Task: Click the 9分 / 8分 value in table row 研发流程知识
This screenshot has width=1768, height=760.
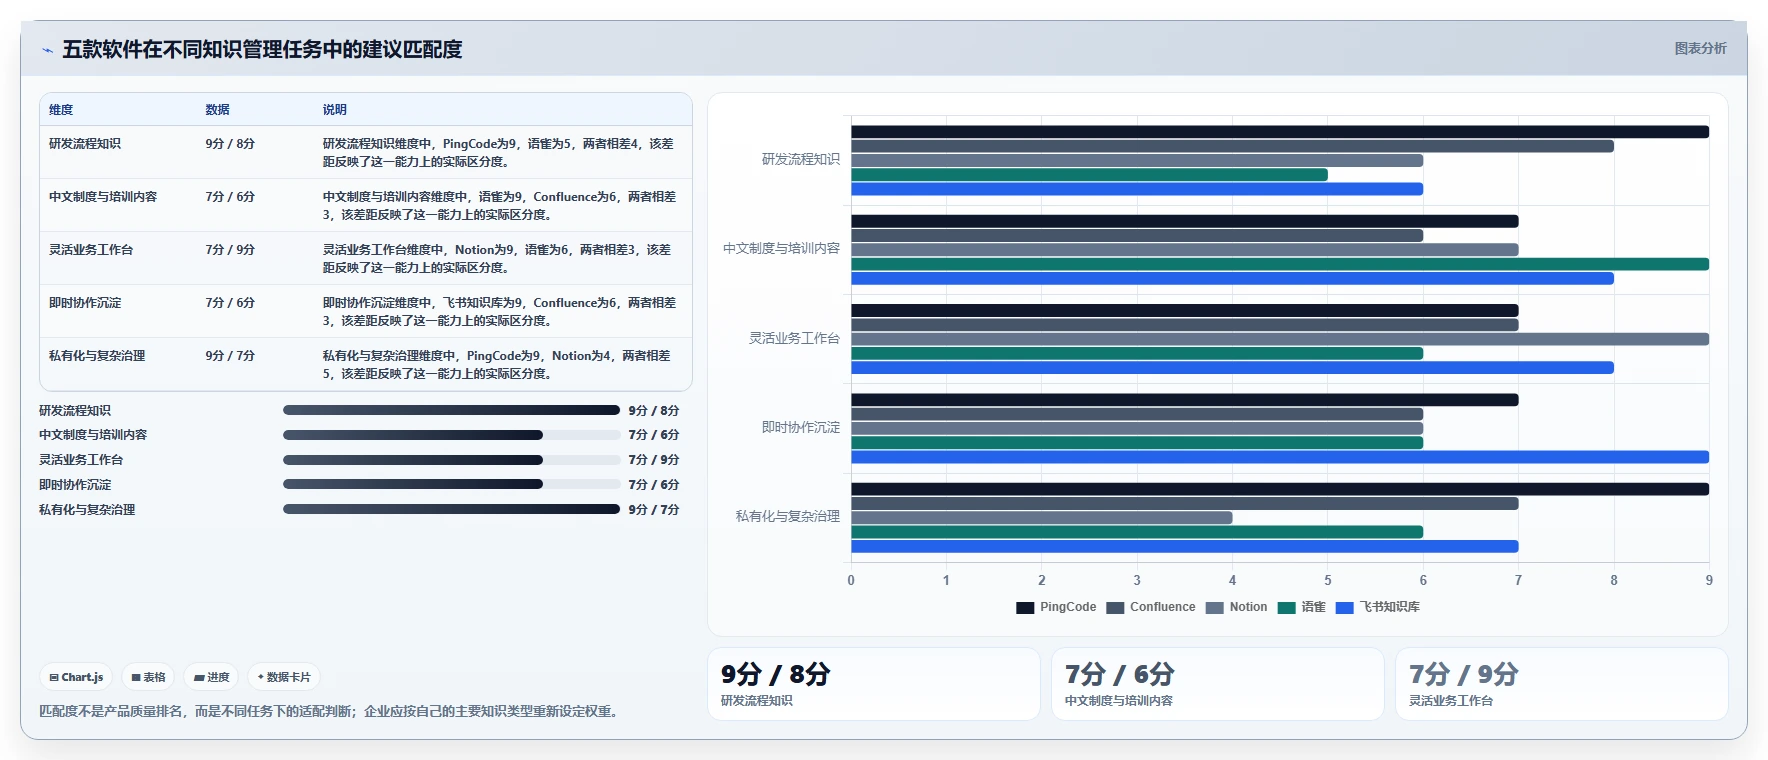Action: (x=230, y=144)
